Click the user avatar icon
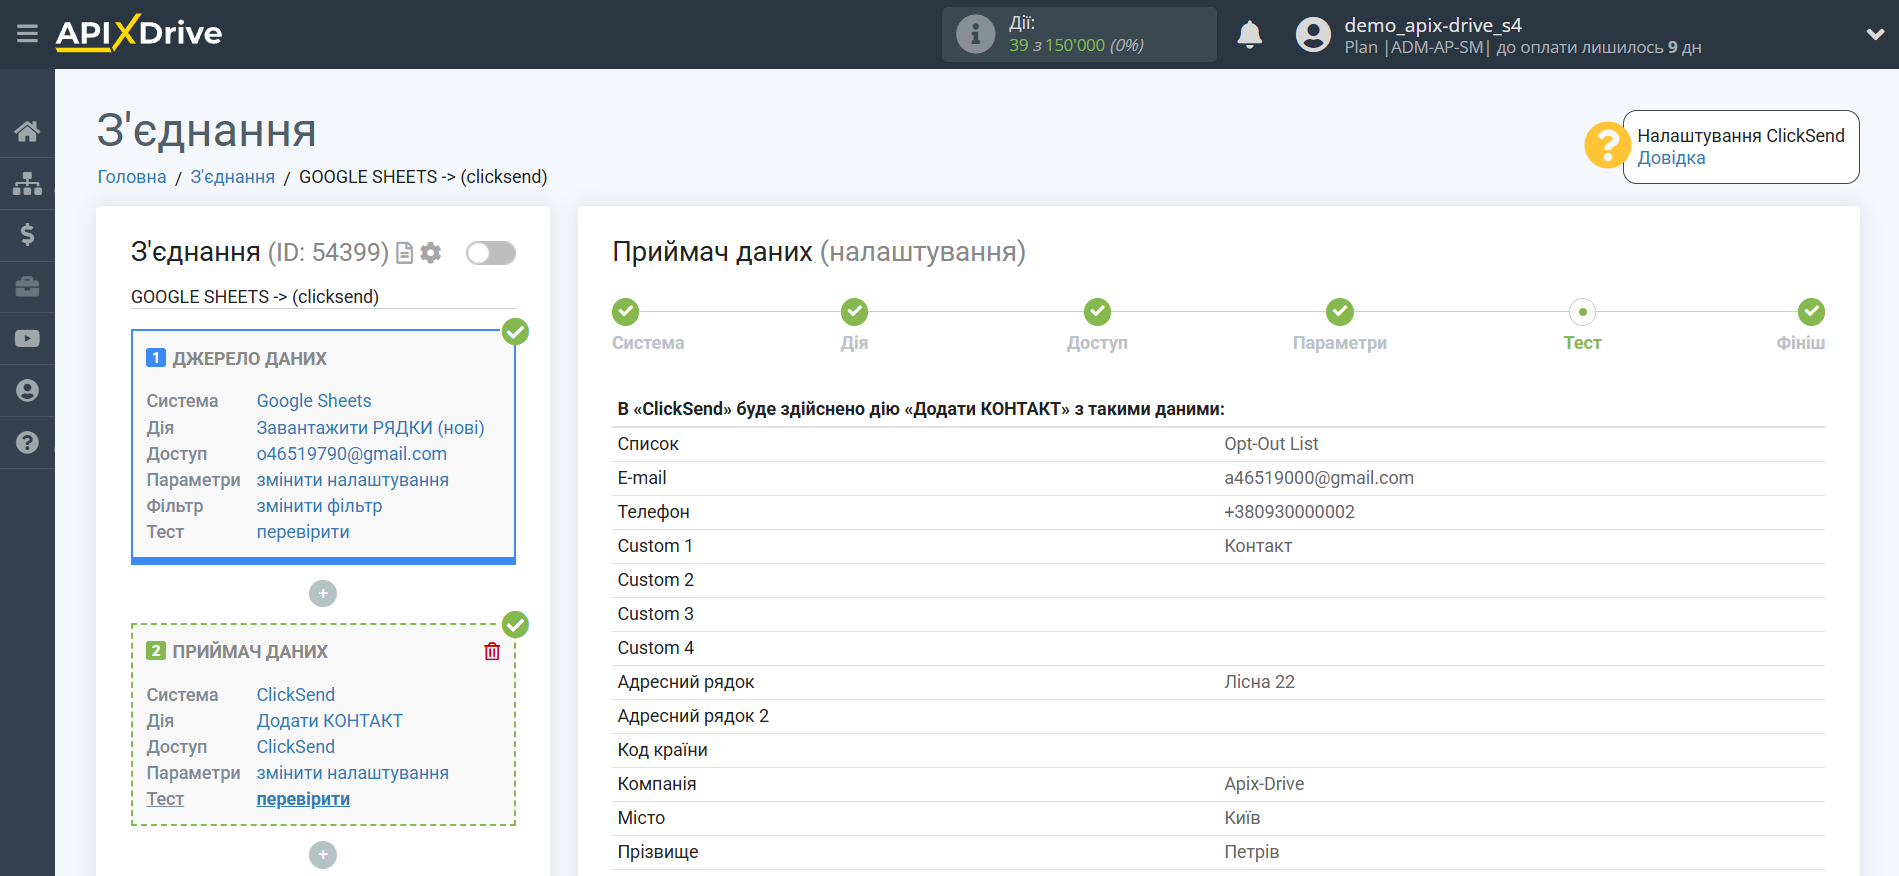The image size is (1899, 876). [x=1313, y=35]
